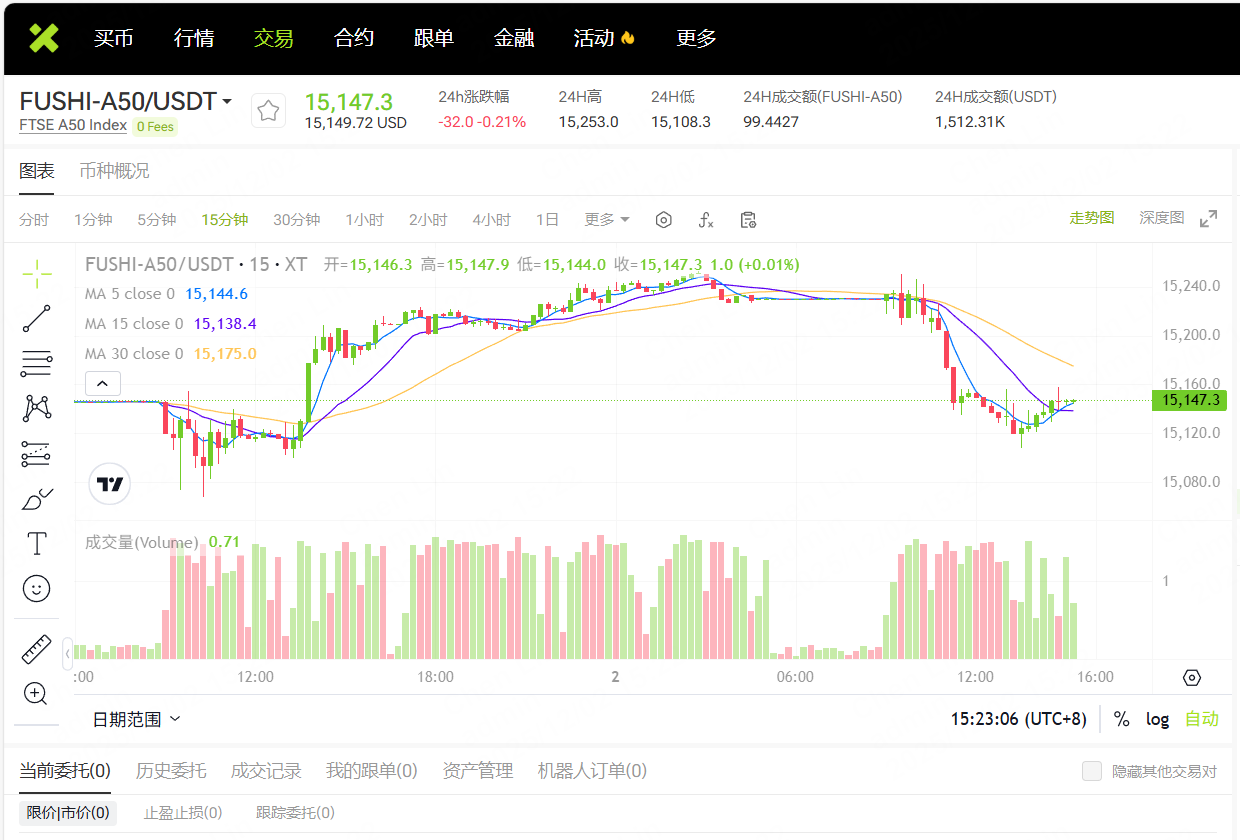Select the Measure ruler tool
This screenshot has height=840, width=1240.
(36, 648)
